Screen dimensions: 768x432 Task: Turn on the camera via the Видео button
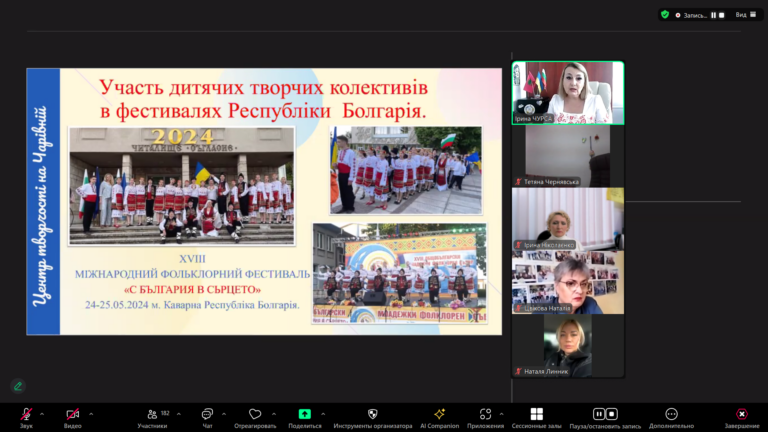72,414
